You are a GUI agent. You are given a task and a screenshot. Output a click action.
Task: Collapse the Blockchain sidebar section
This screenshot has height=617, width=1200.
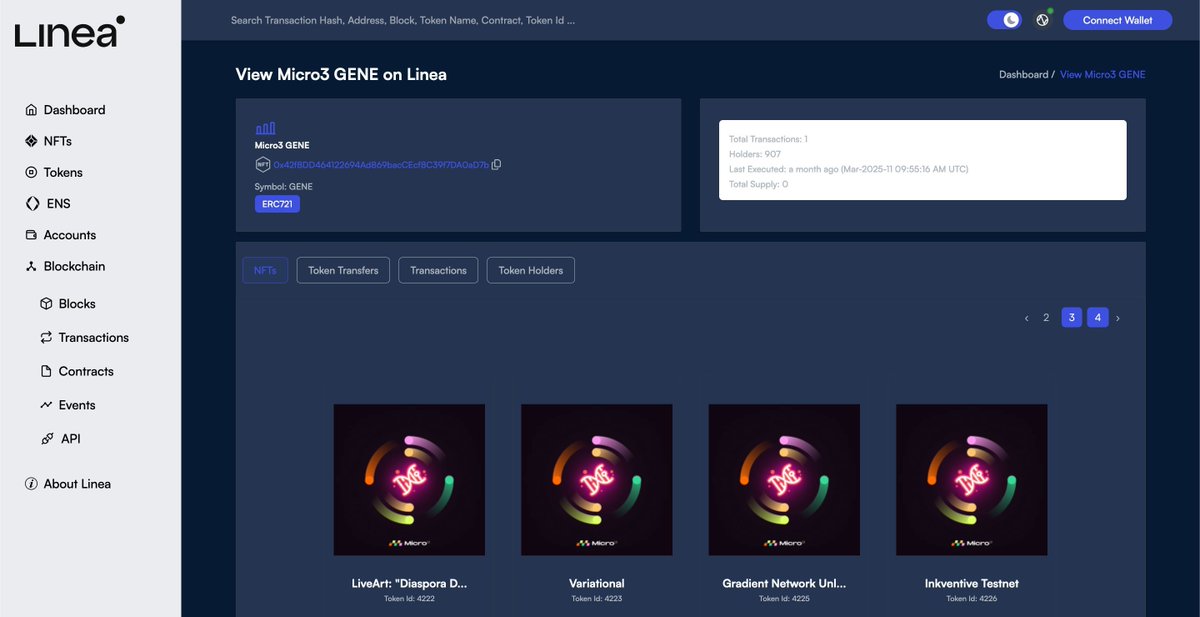pos(75,266)
